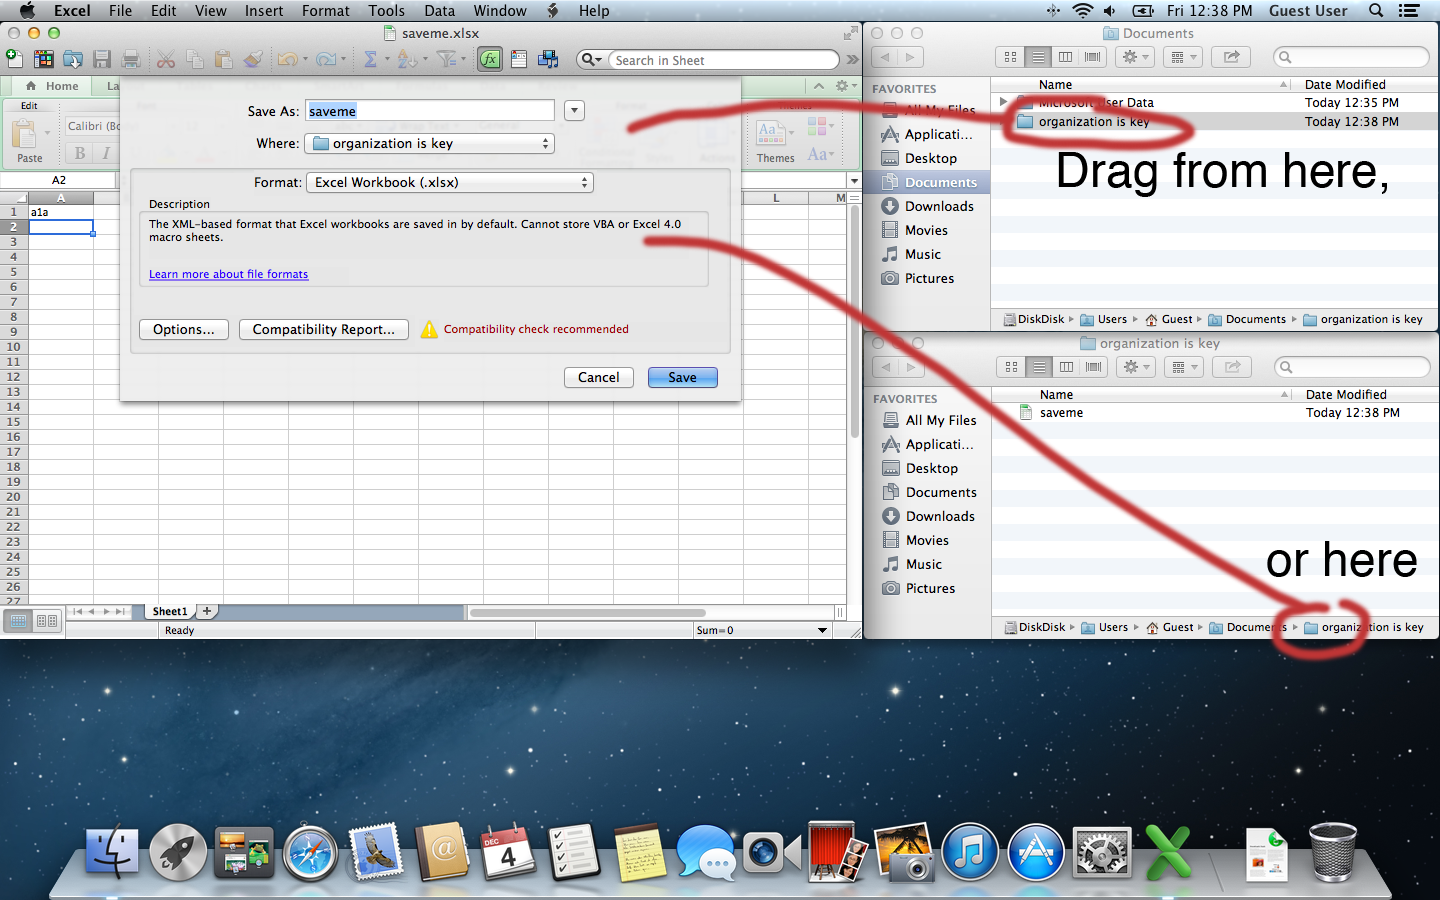Screen dimensions: 1440x900
Task: Select column view in organization is key window
Action: [x=1066, y=367]
